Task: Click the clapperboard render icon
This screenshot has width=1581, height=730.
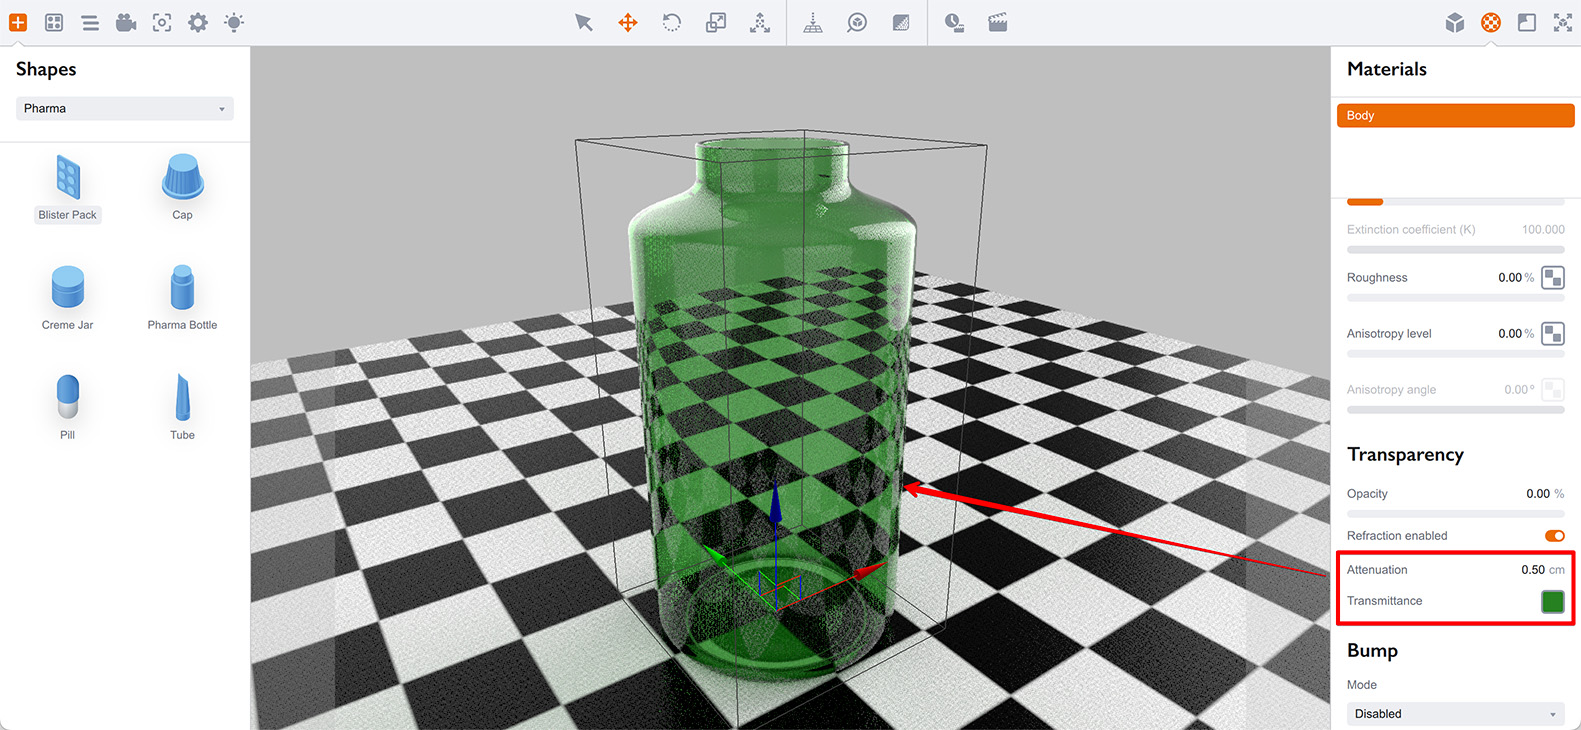Action: pos(998,22)
